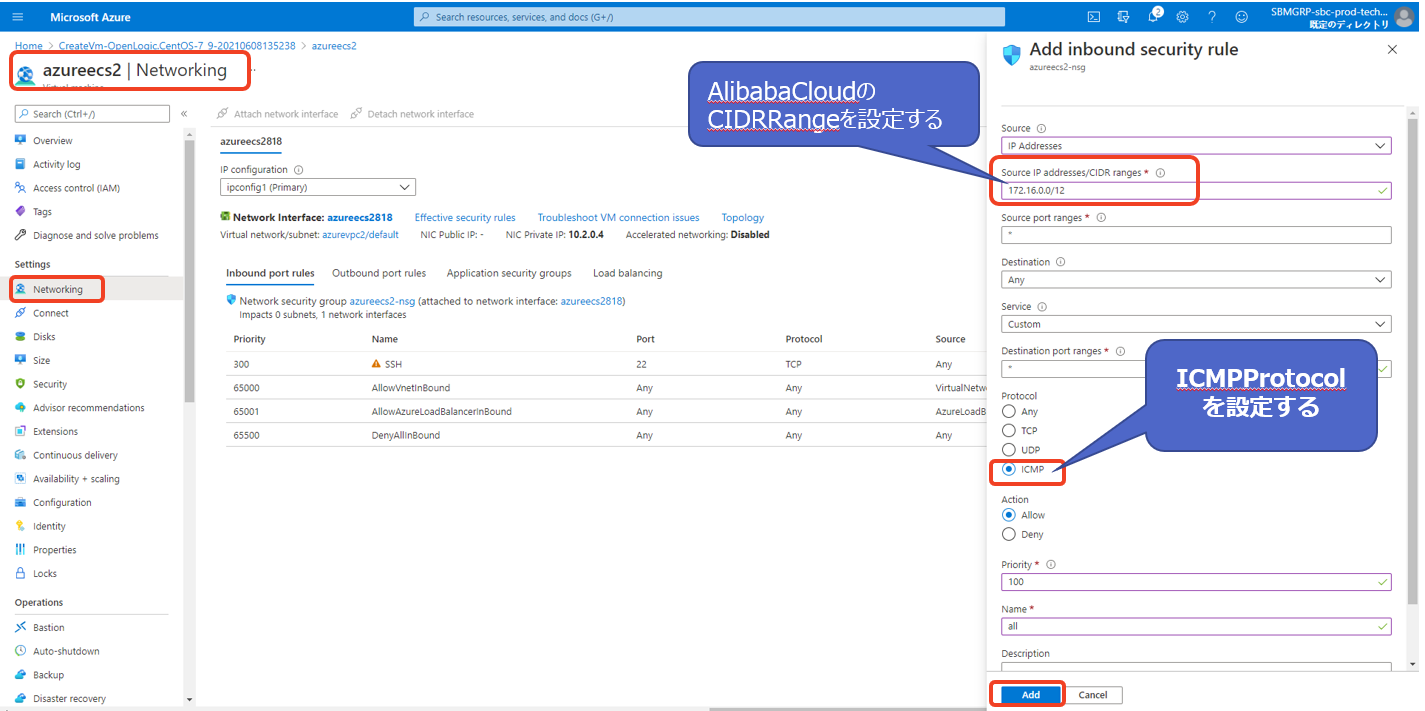Click the azurevpc2/default subnet link
The height and width of the screenshot is (711, 1425).
360,235
